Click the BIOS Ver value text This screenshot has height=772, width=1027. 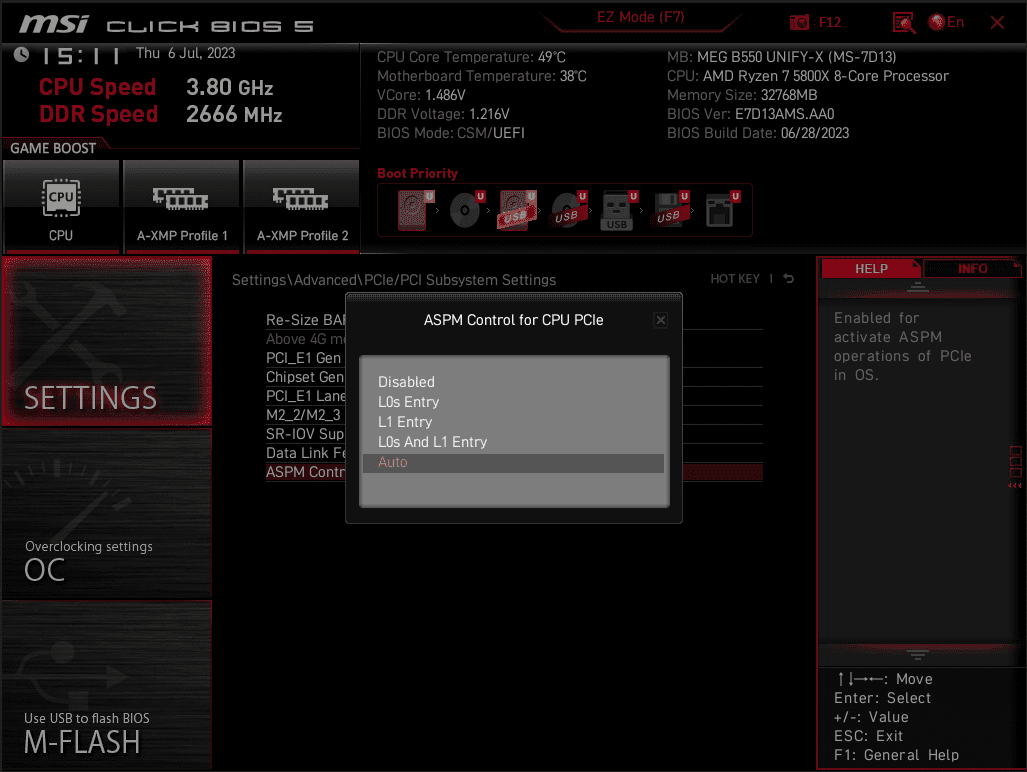[784, 114]
